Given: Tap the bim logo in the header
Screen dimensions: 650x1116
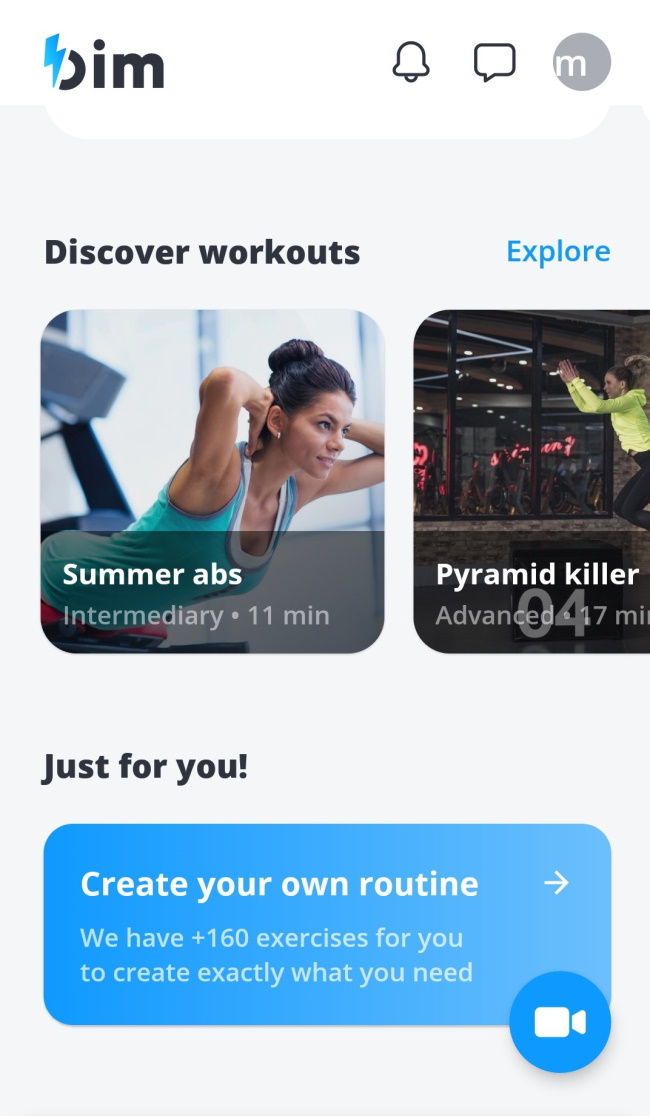Looking at the screenshot, I should [104, 62].
